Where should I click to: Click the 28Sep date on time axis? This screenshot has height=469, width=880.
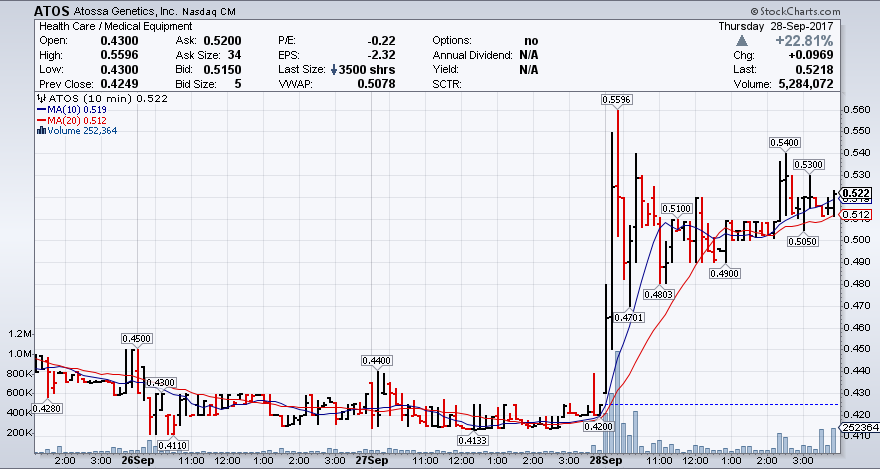[605, 461]
